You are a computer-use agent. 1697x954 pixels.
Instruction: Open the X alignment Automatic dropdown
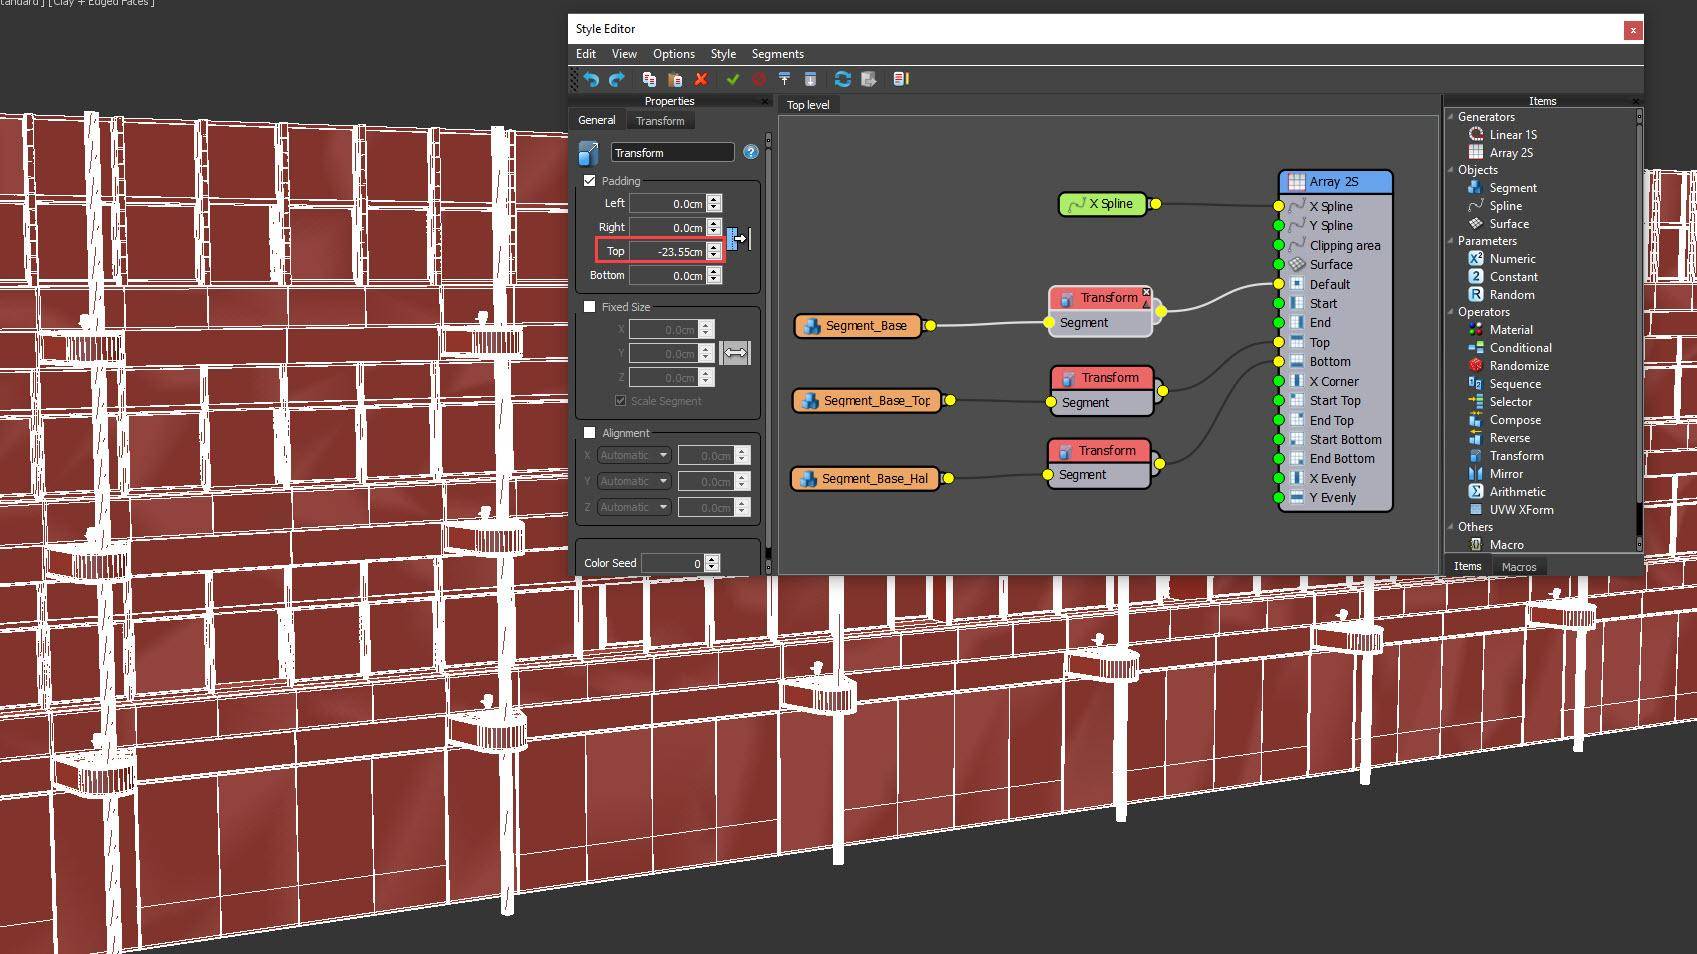click(632, 454)
